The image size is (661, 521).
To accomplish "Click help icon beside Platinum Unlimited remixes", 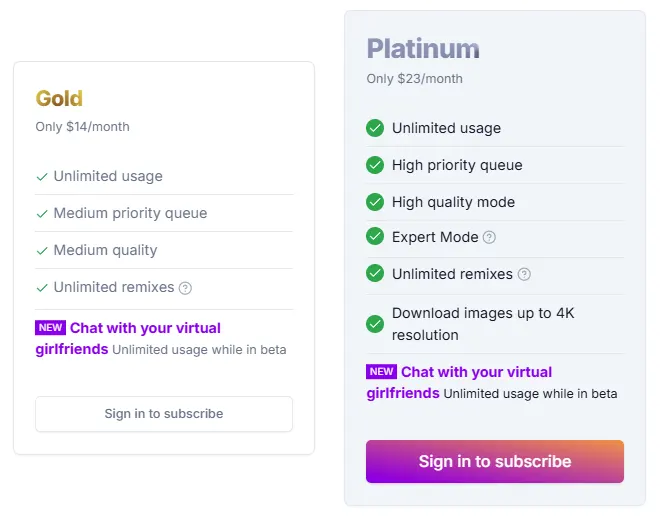I will (524, 274).
